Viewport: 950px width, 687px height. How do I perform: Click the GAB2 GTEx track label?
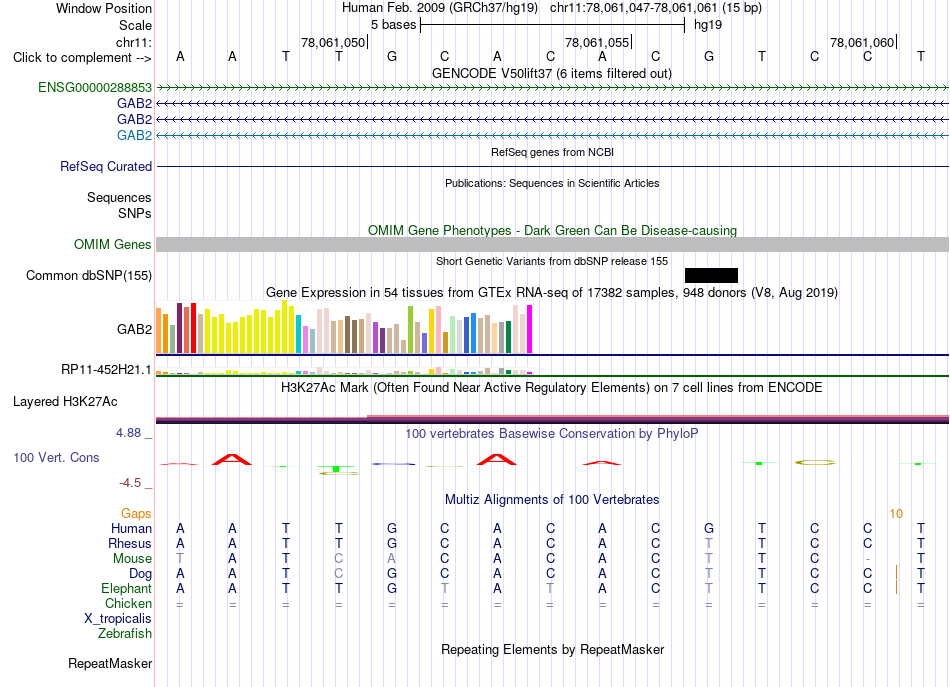(134, 329)
